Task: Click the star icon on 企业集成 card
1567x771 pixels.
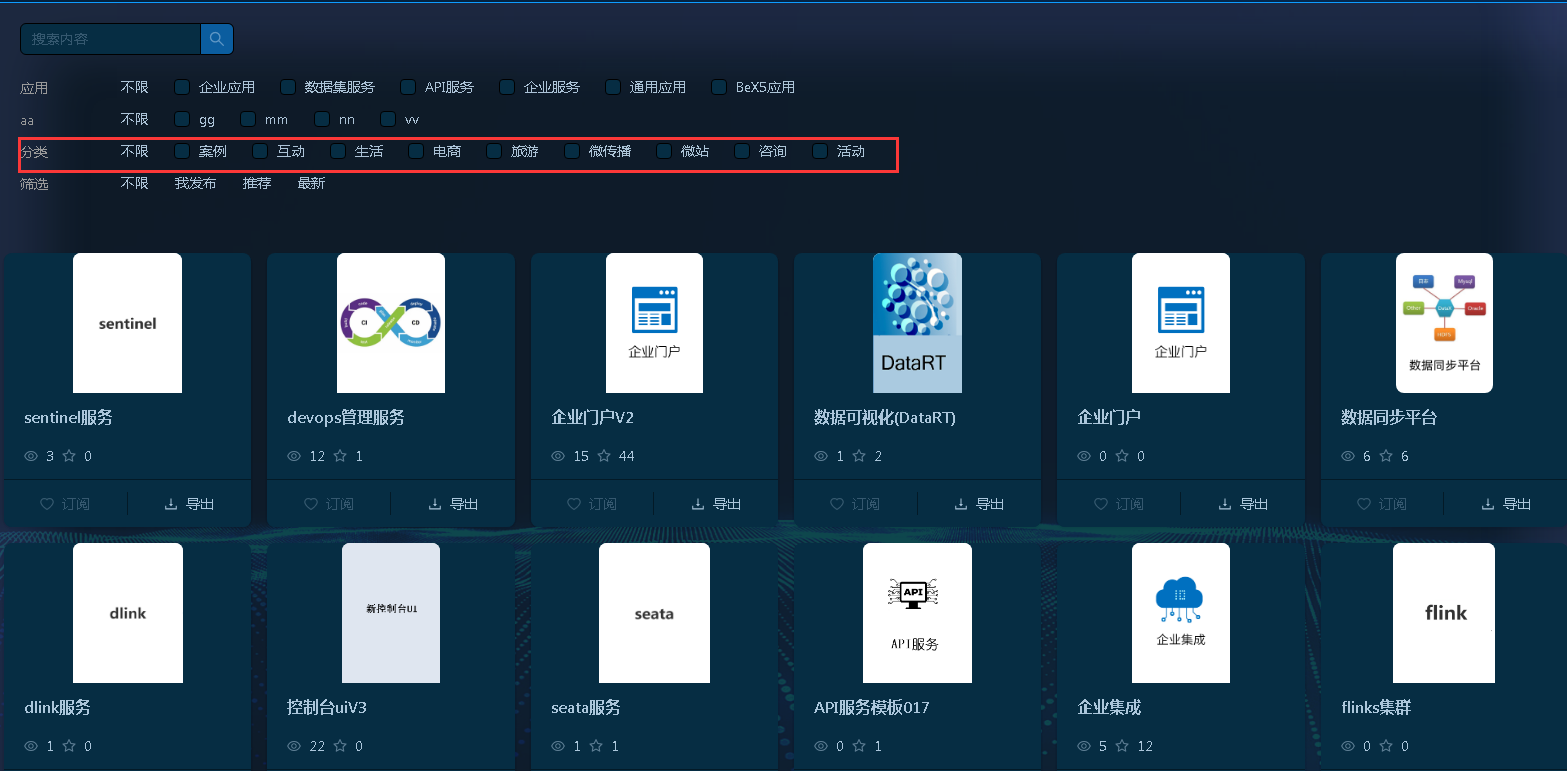Action: click(x=1122, y=746)
